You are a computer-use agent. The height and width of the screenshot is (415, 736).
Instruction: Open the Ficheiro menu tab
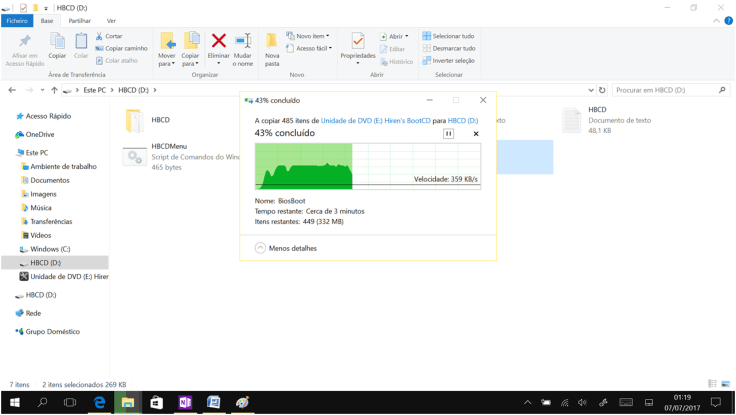tap(17, 20)
